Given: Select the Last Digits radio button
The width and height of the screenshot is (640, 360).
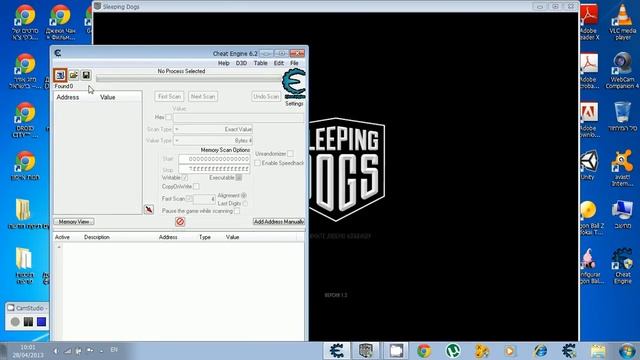Looking at the screenshot, I should click(x=245, y=203).
